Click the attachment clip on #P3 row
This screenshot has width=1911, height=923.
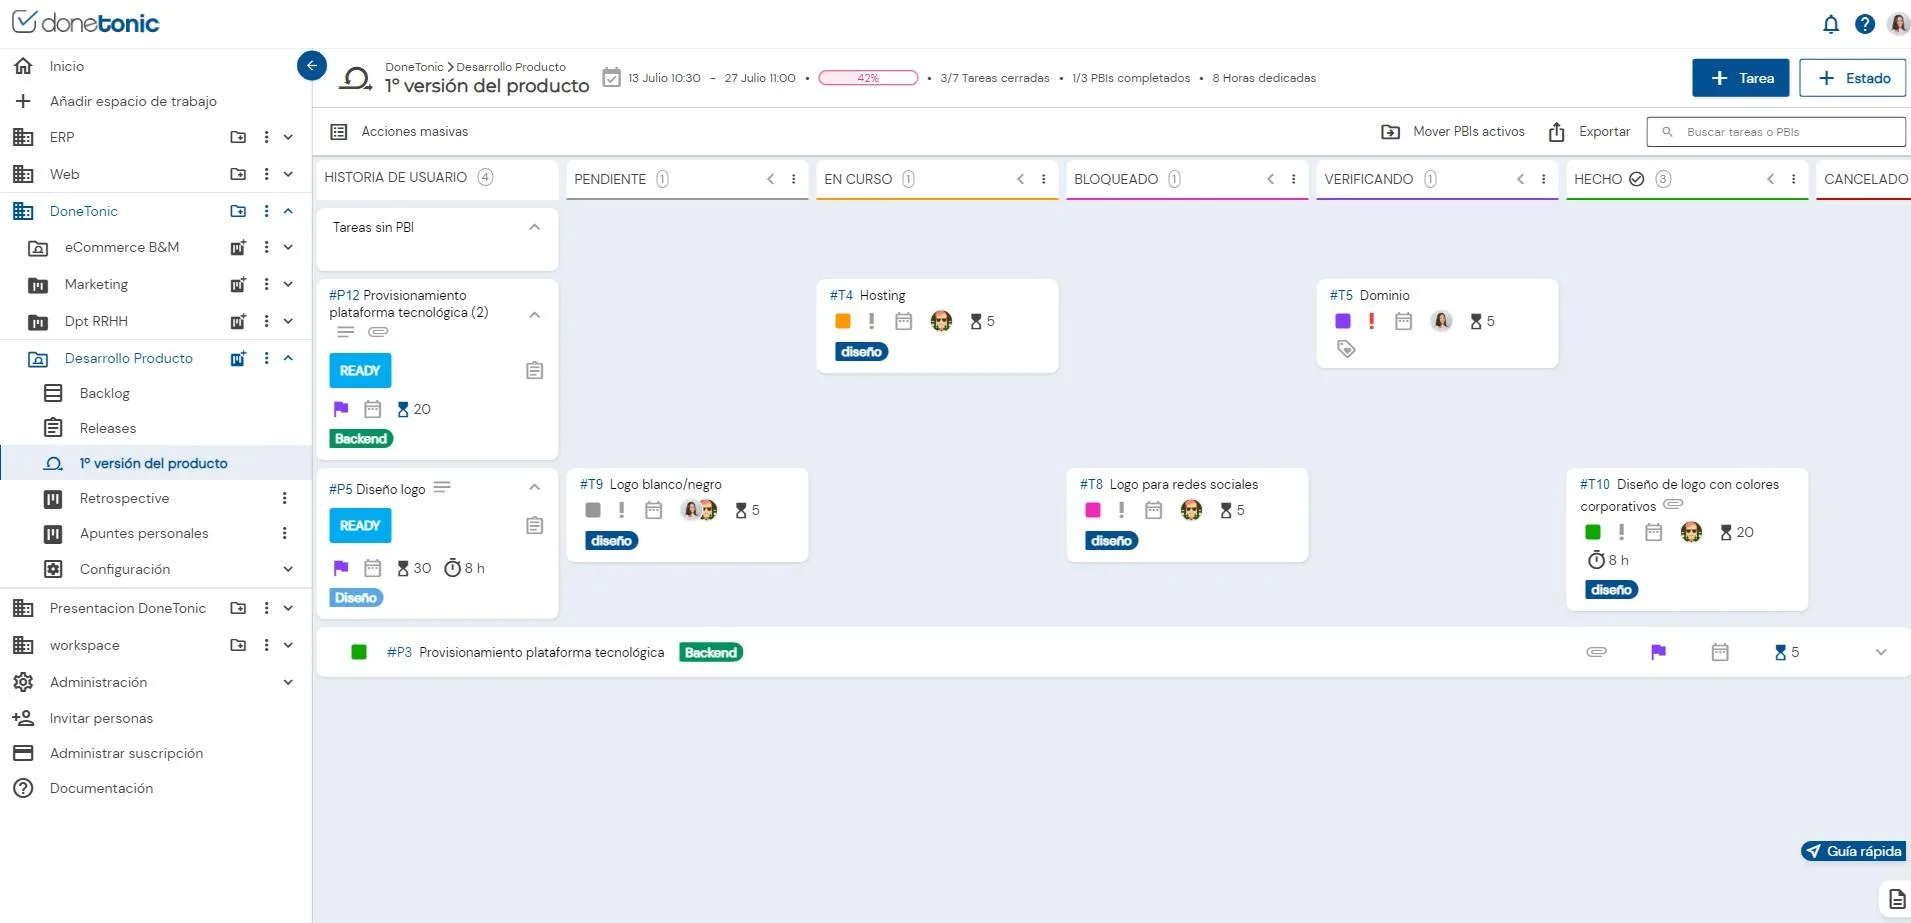point(1596,652)
